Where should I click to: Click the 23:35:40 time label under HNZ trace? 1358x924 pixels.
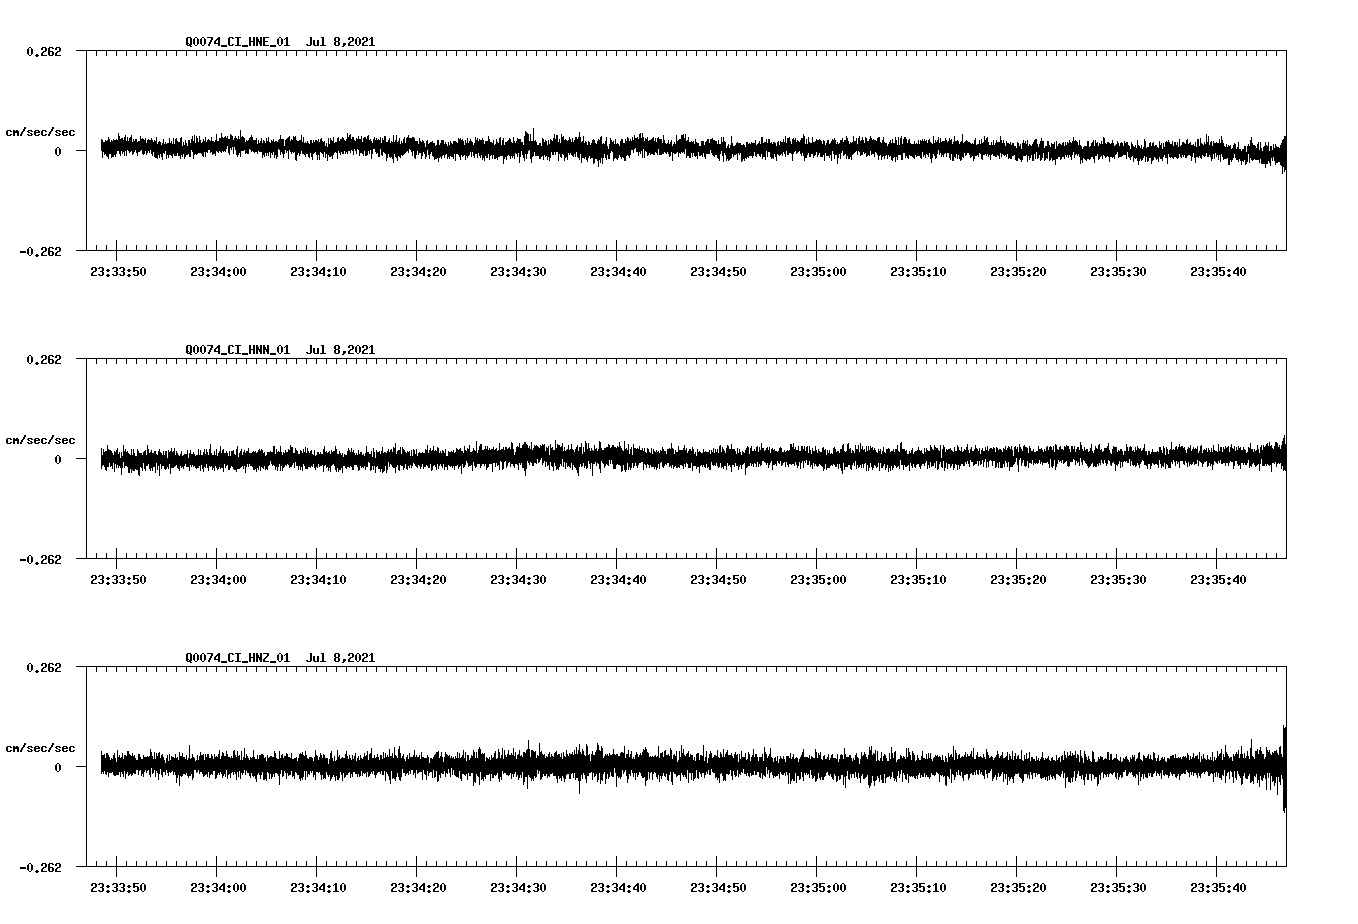[1219, 885]
